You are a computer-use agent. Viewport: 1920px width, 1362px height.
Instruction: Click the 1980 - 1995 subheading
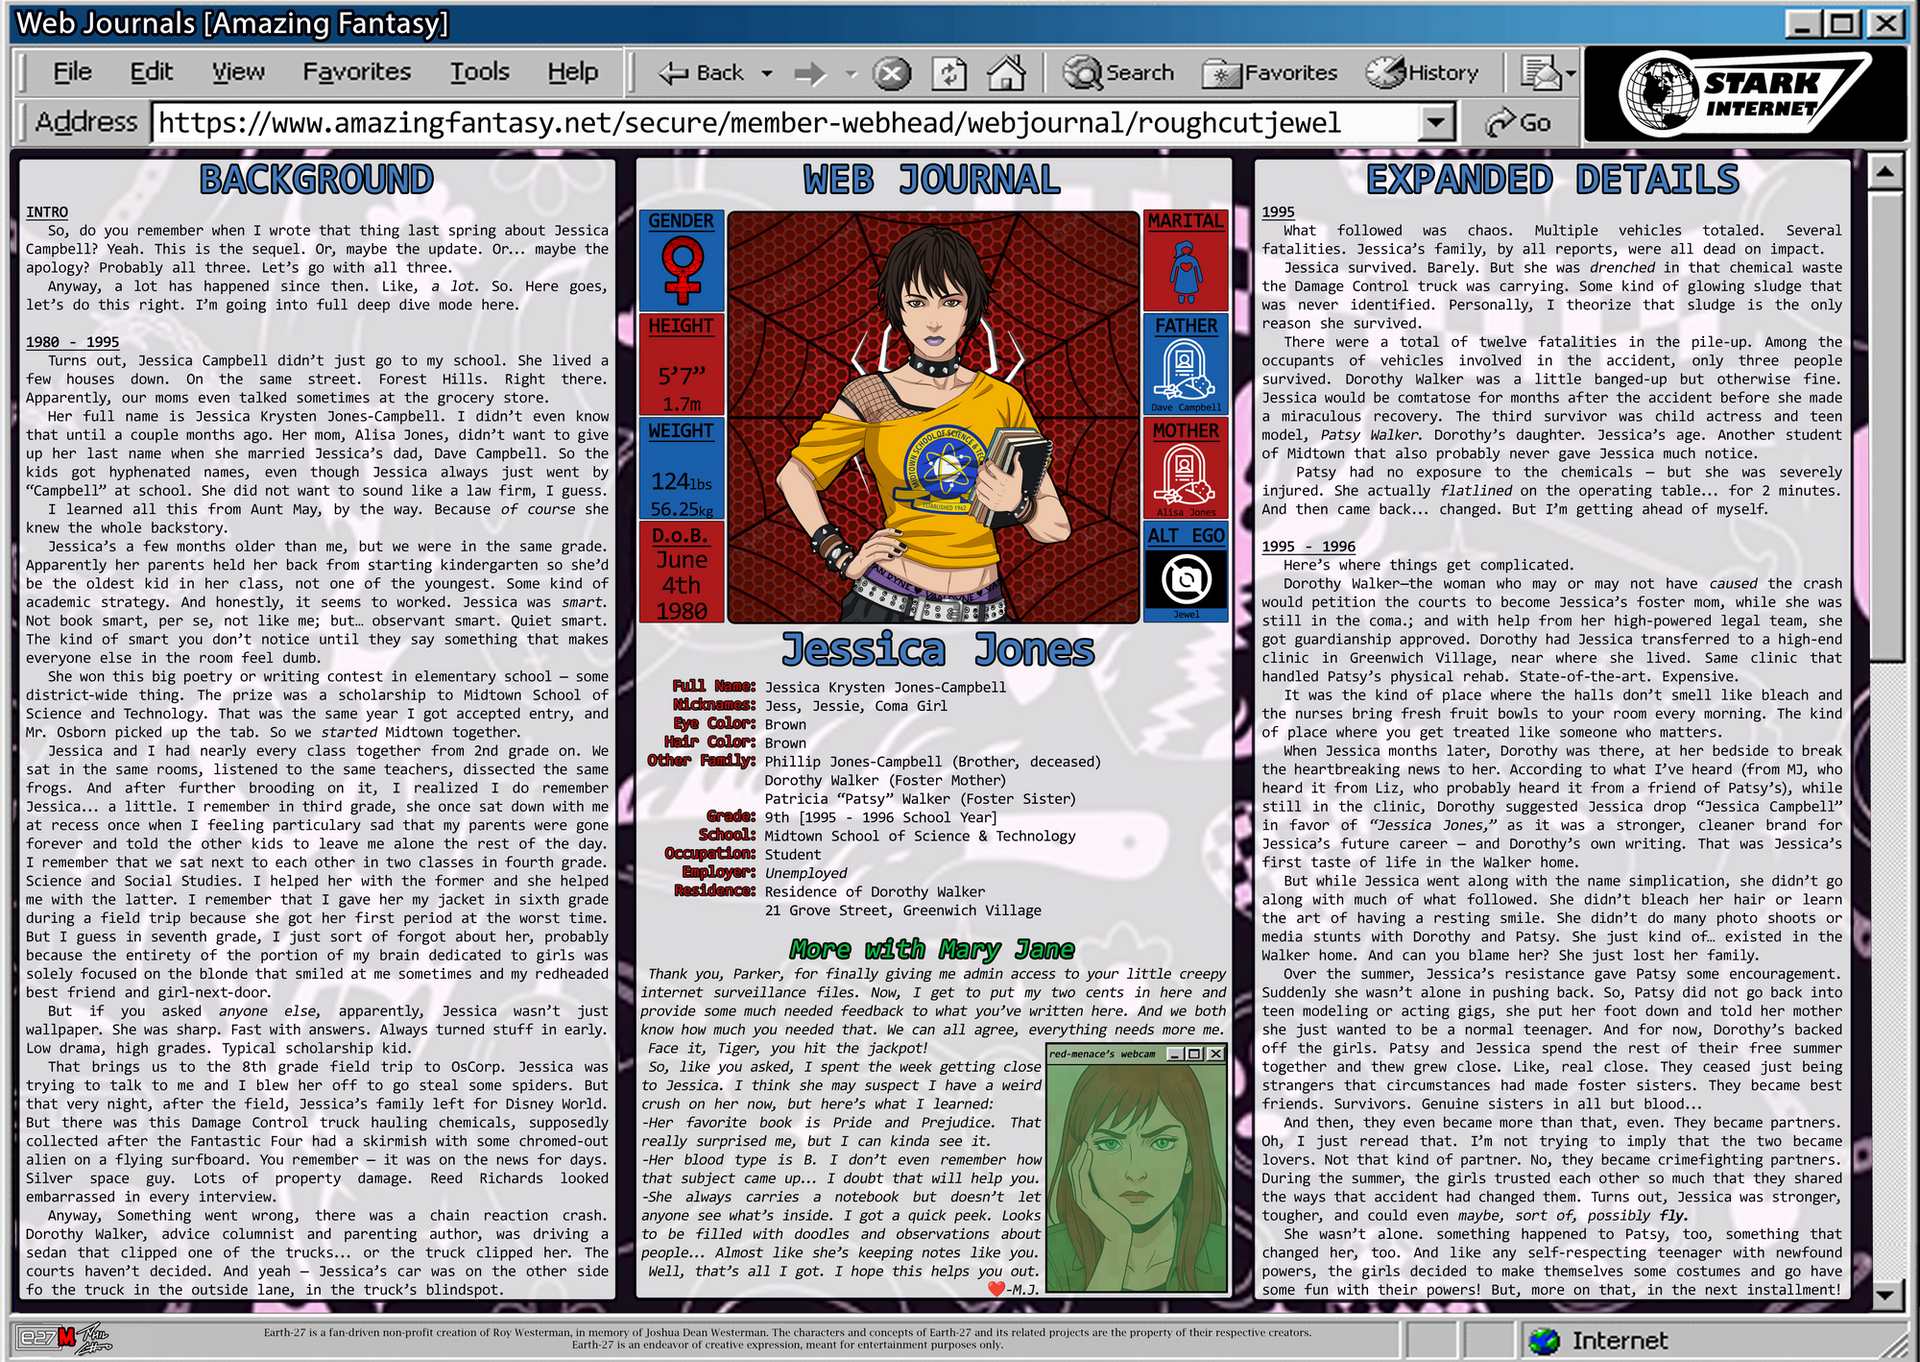pyautogui.click(x=72, y=342)
